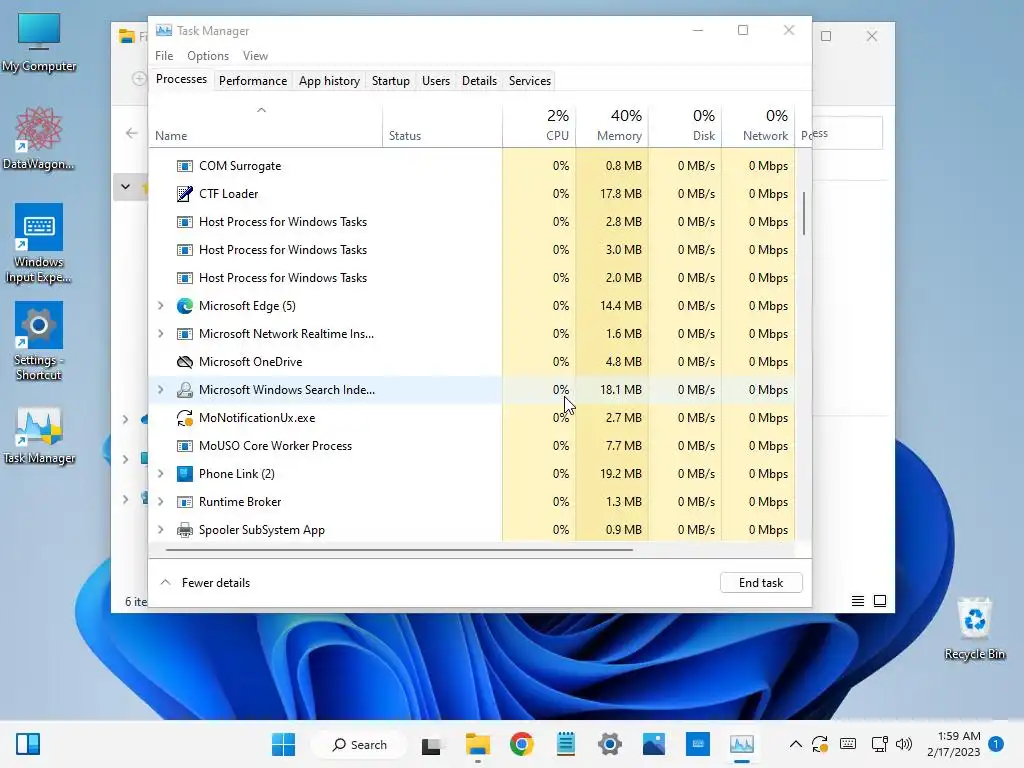Open Windows Input Experience desktop shortcut
The width and height of the screenshot is (1024, 768).
39,244
